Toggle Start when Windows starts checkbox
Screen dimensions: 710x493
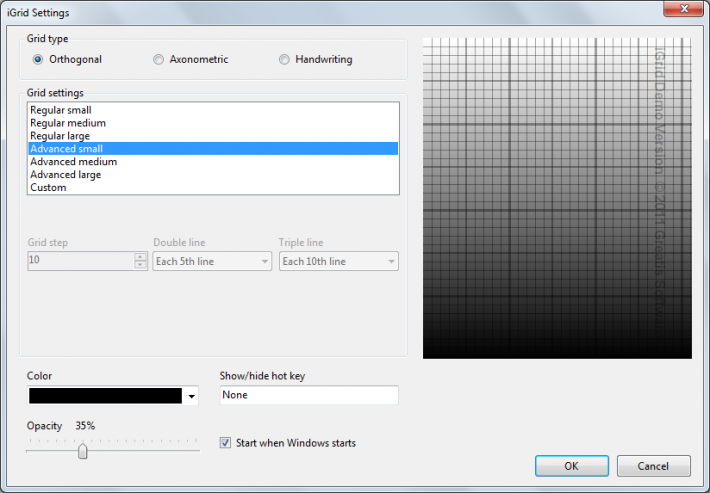225,443
